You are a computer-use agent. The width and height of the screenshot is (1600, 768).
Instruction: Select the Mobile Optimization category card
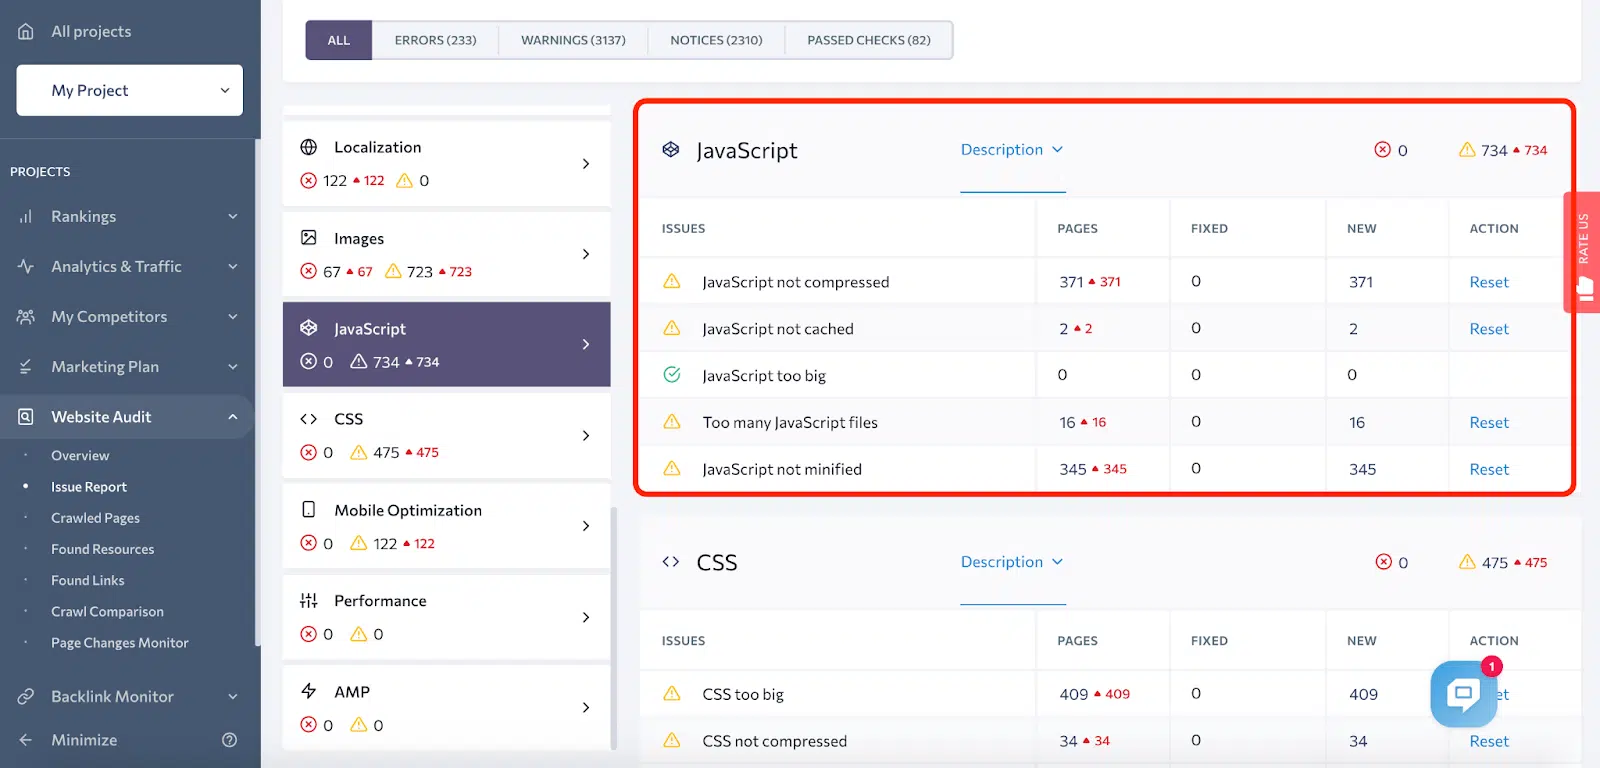(x=446, y=526)
